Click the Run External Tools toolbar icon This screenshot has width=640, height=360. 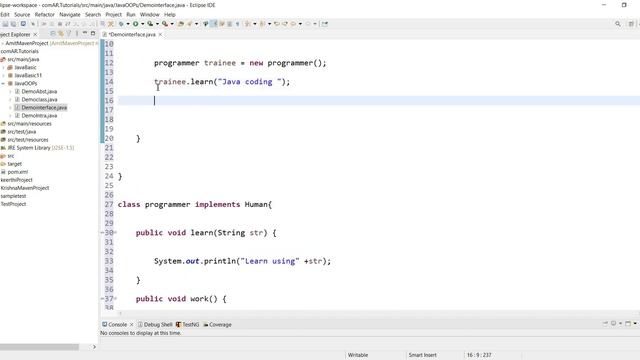pos(164,24)
